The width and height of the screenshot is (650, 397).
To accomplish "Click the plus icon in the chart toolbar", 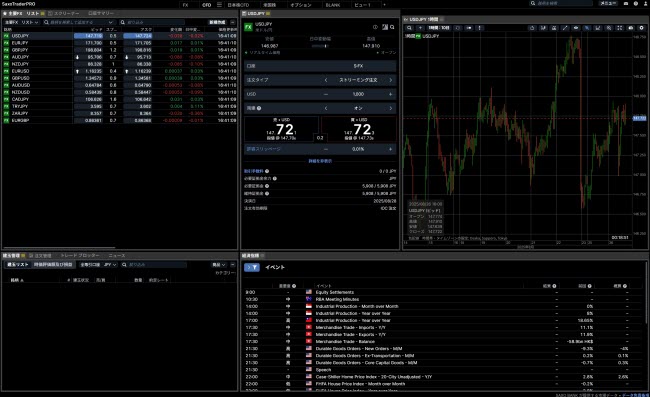I will tap(420, 28).
